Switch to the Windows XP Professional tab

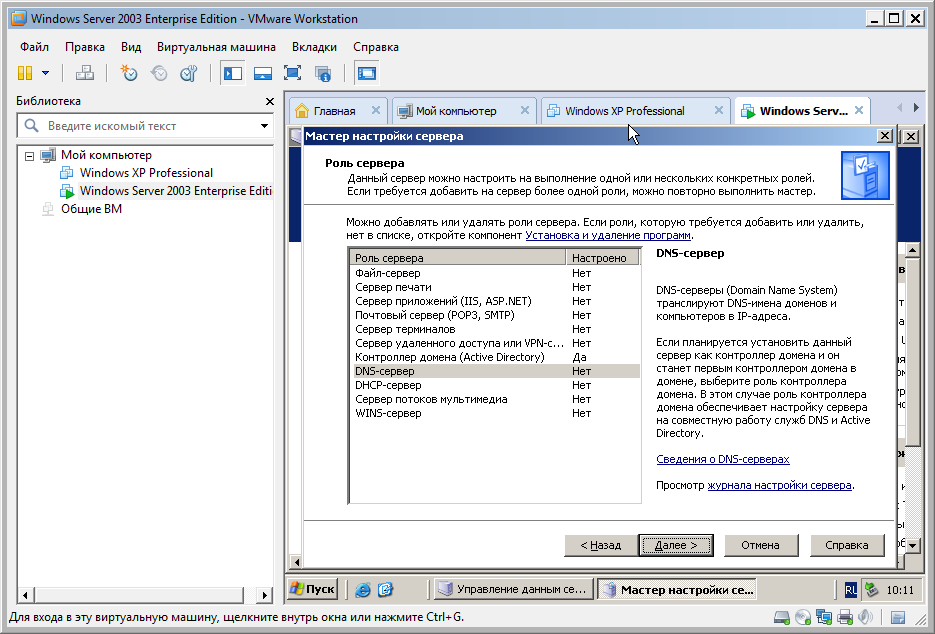[x=624, y=111]
